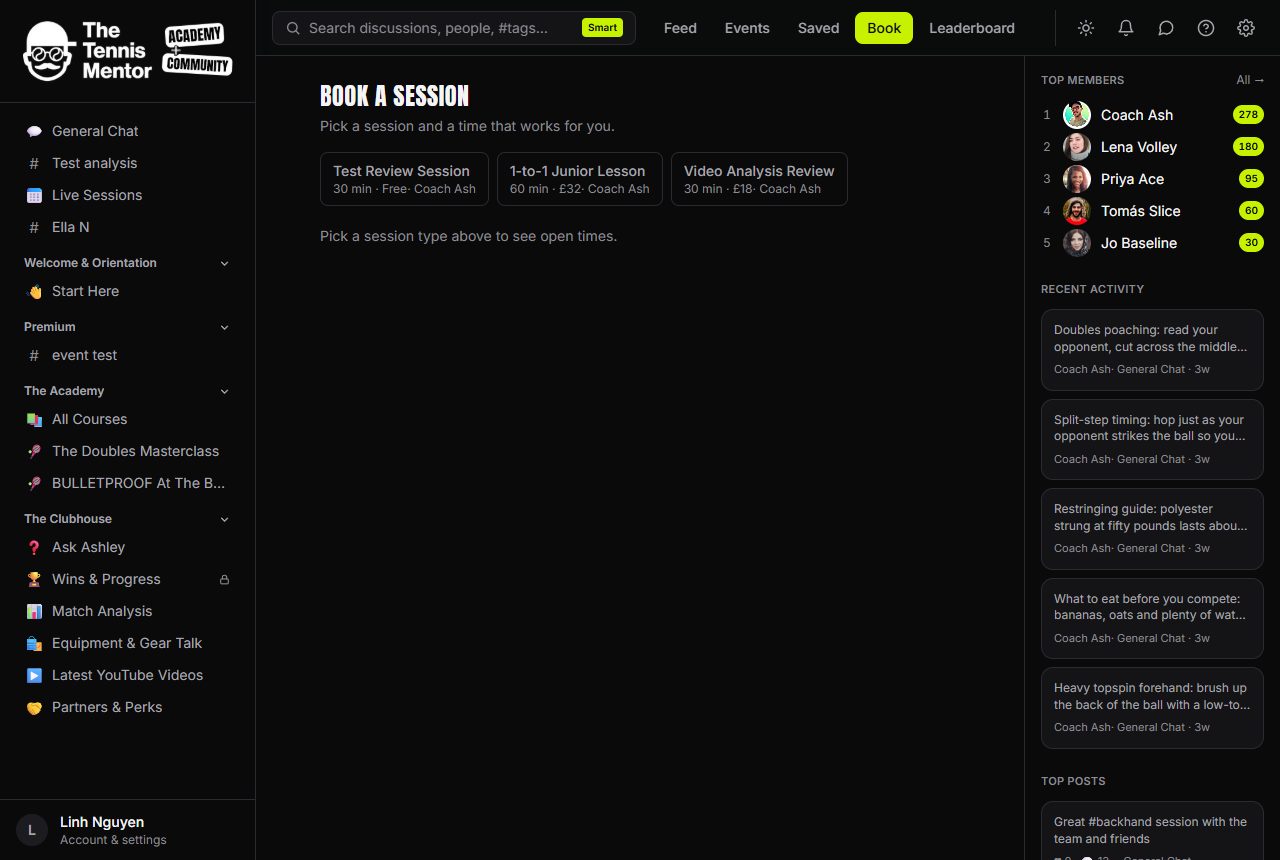Click the Partners & Perks handshake icon
The height and width of the screenshot is (860, 1280).
click(34, 707)
